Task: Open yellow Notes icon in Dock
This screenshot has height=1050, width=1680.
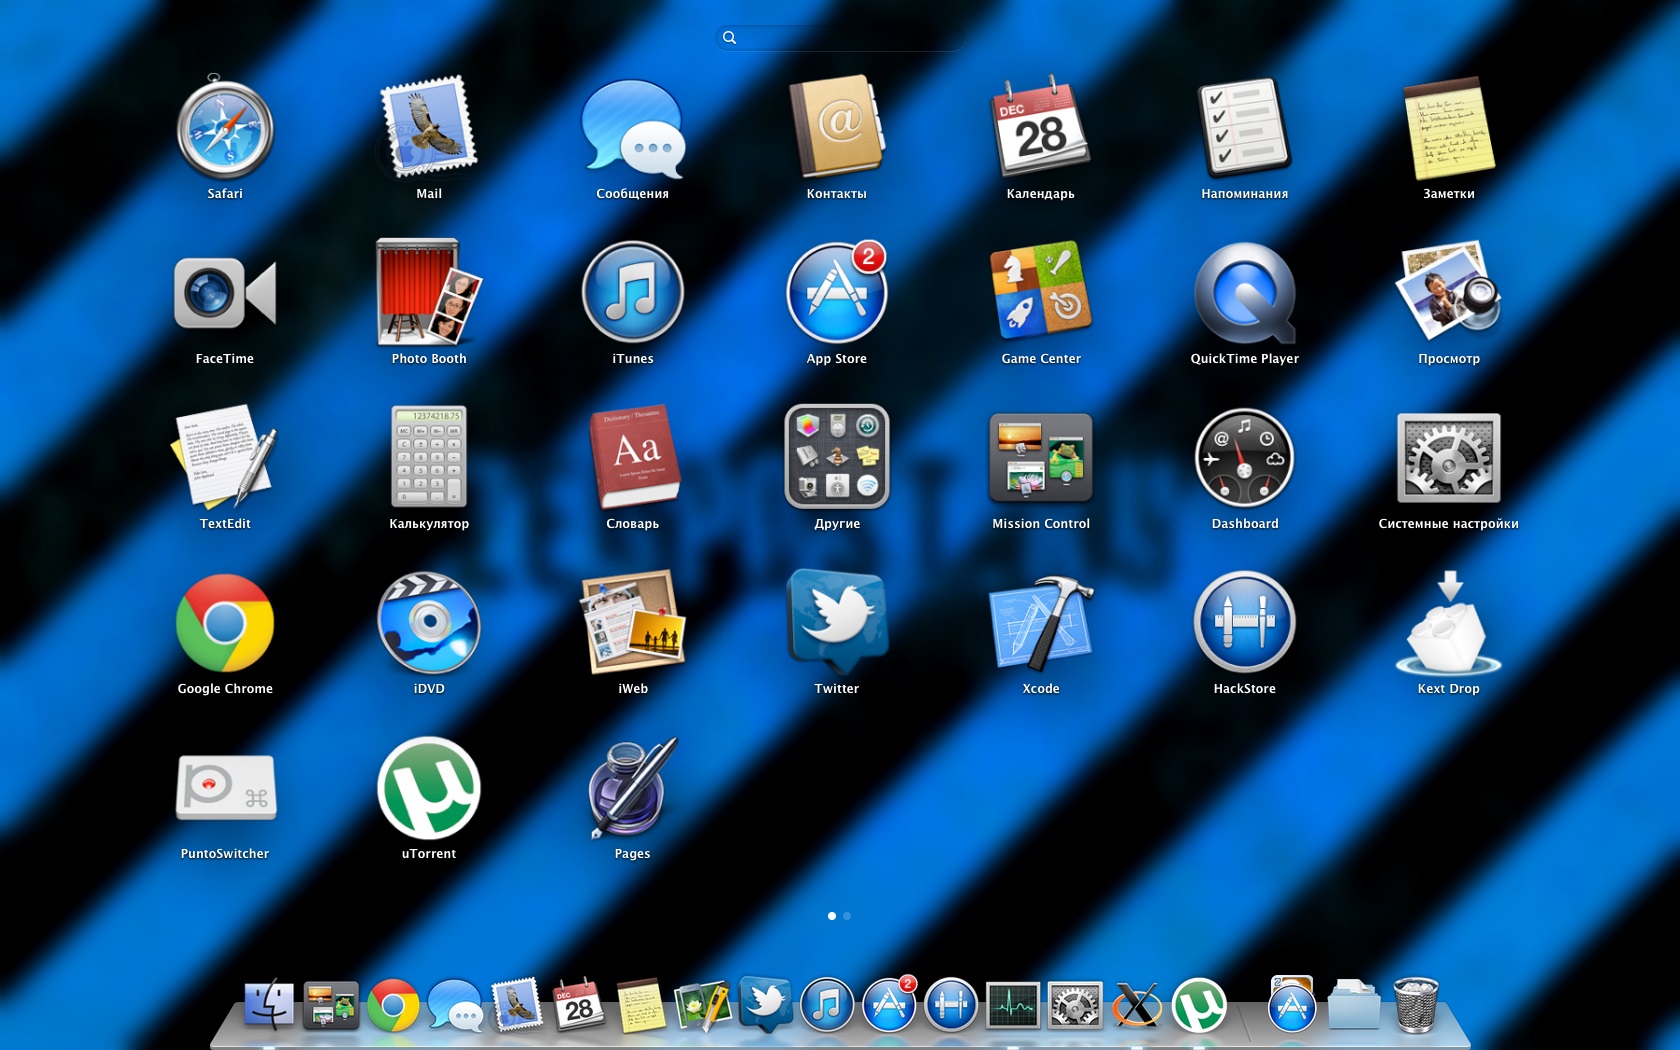Action: click(641, 1005)
